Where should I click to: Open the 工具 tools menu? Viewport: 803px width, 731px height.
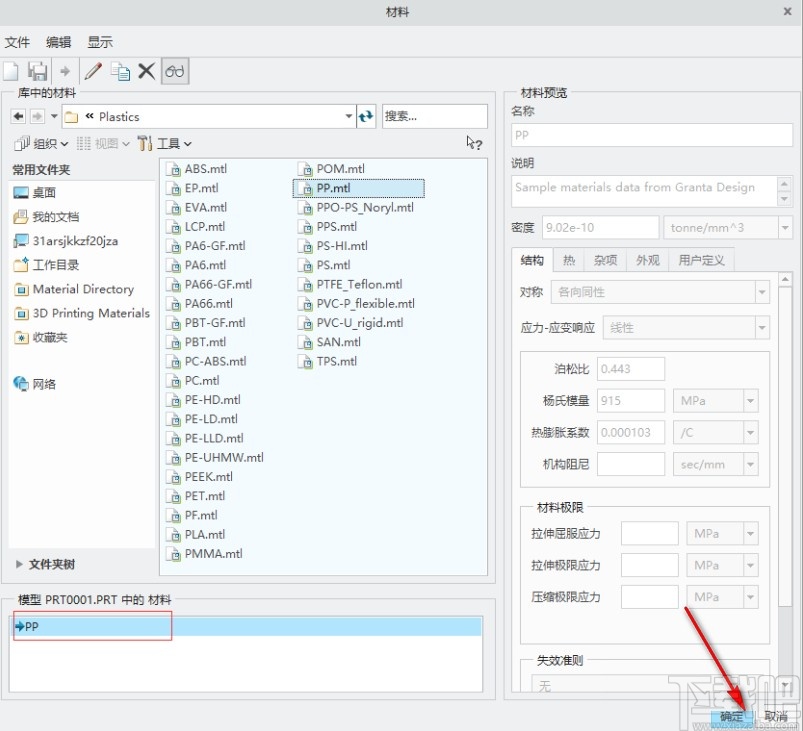[164, 144]
